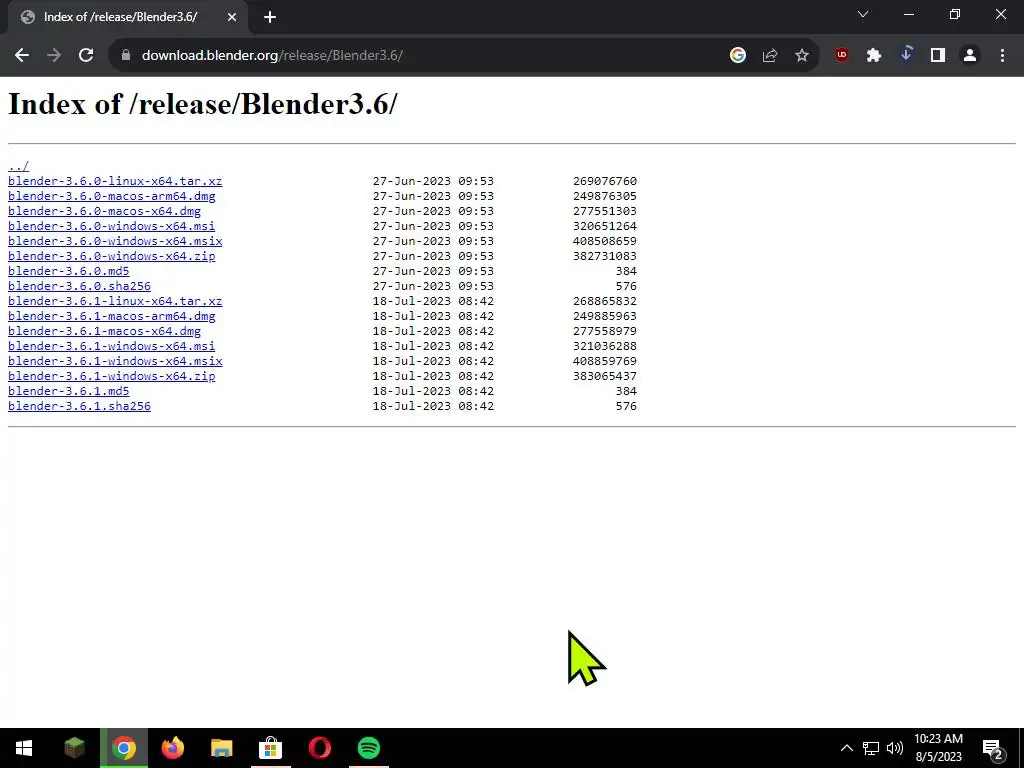Open Spotify from the taskbar
This screenshot has height=768, width=1024.
(x=369, y=748)
